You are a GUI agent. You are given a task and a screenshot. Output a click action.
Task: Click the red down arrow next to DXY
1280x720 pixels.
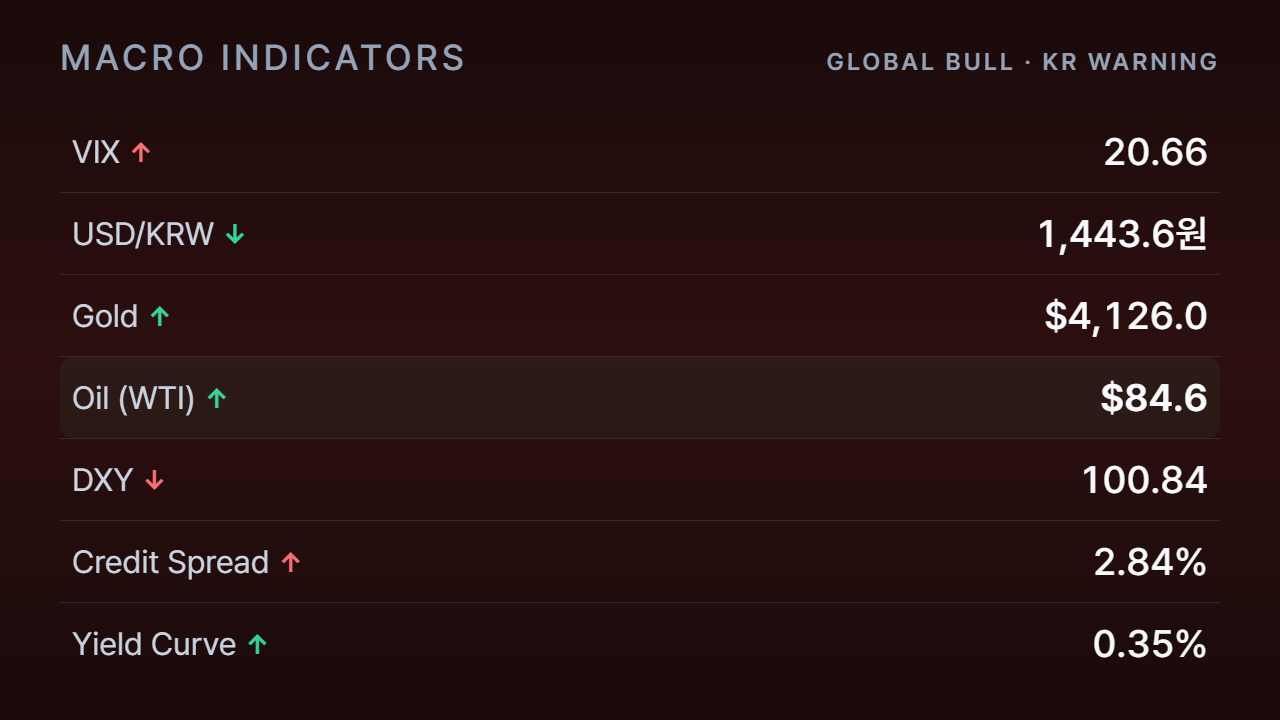(154, 480)
